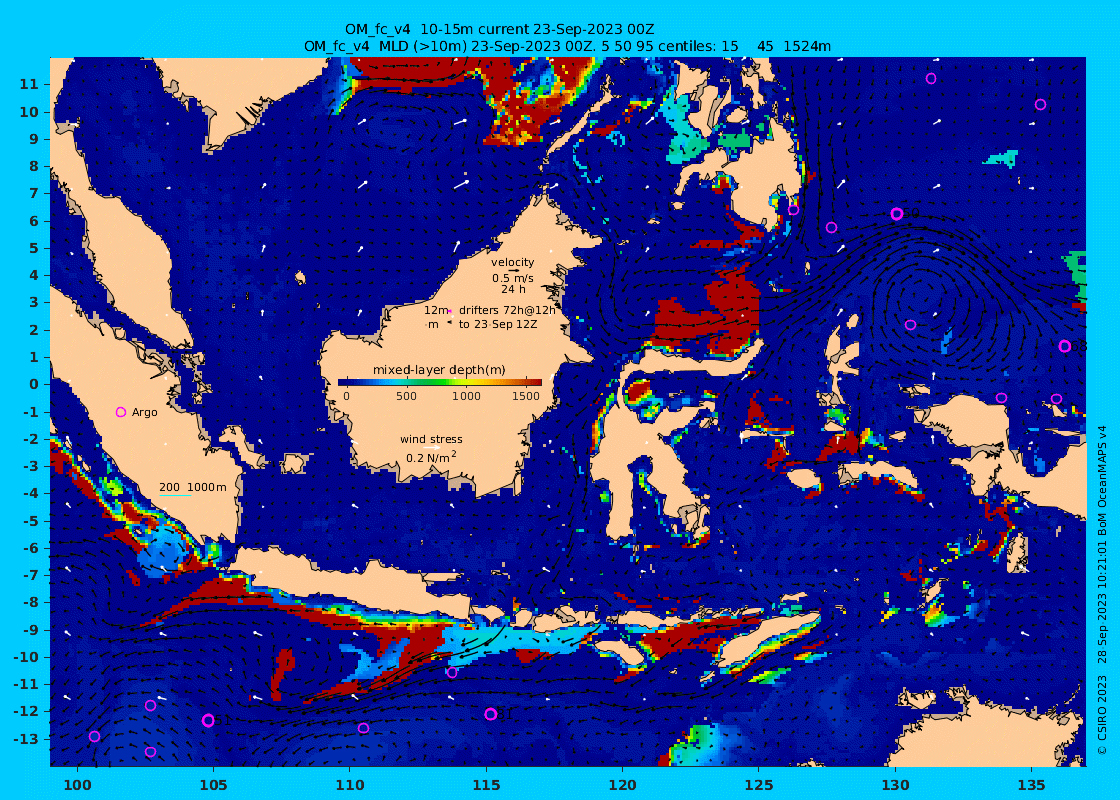Click the velocity scale arrow in legend

coord(512,271)
